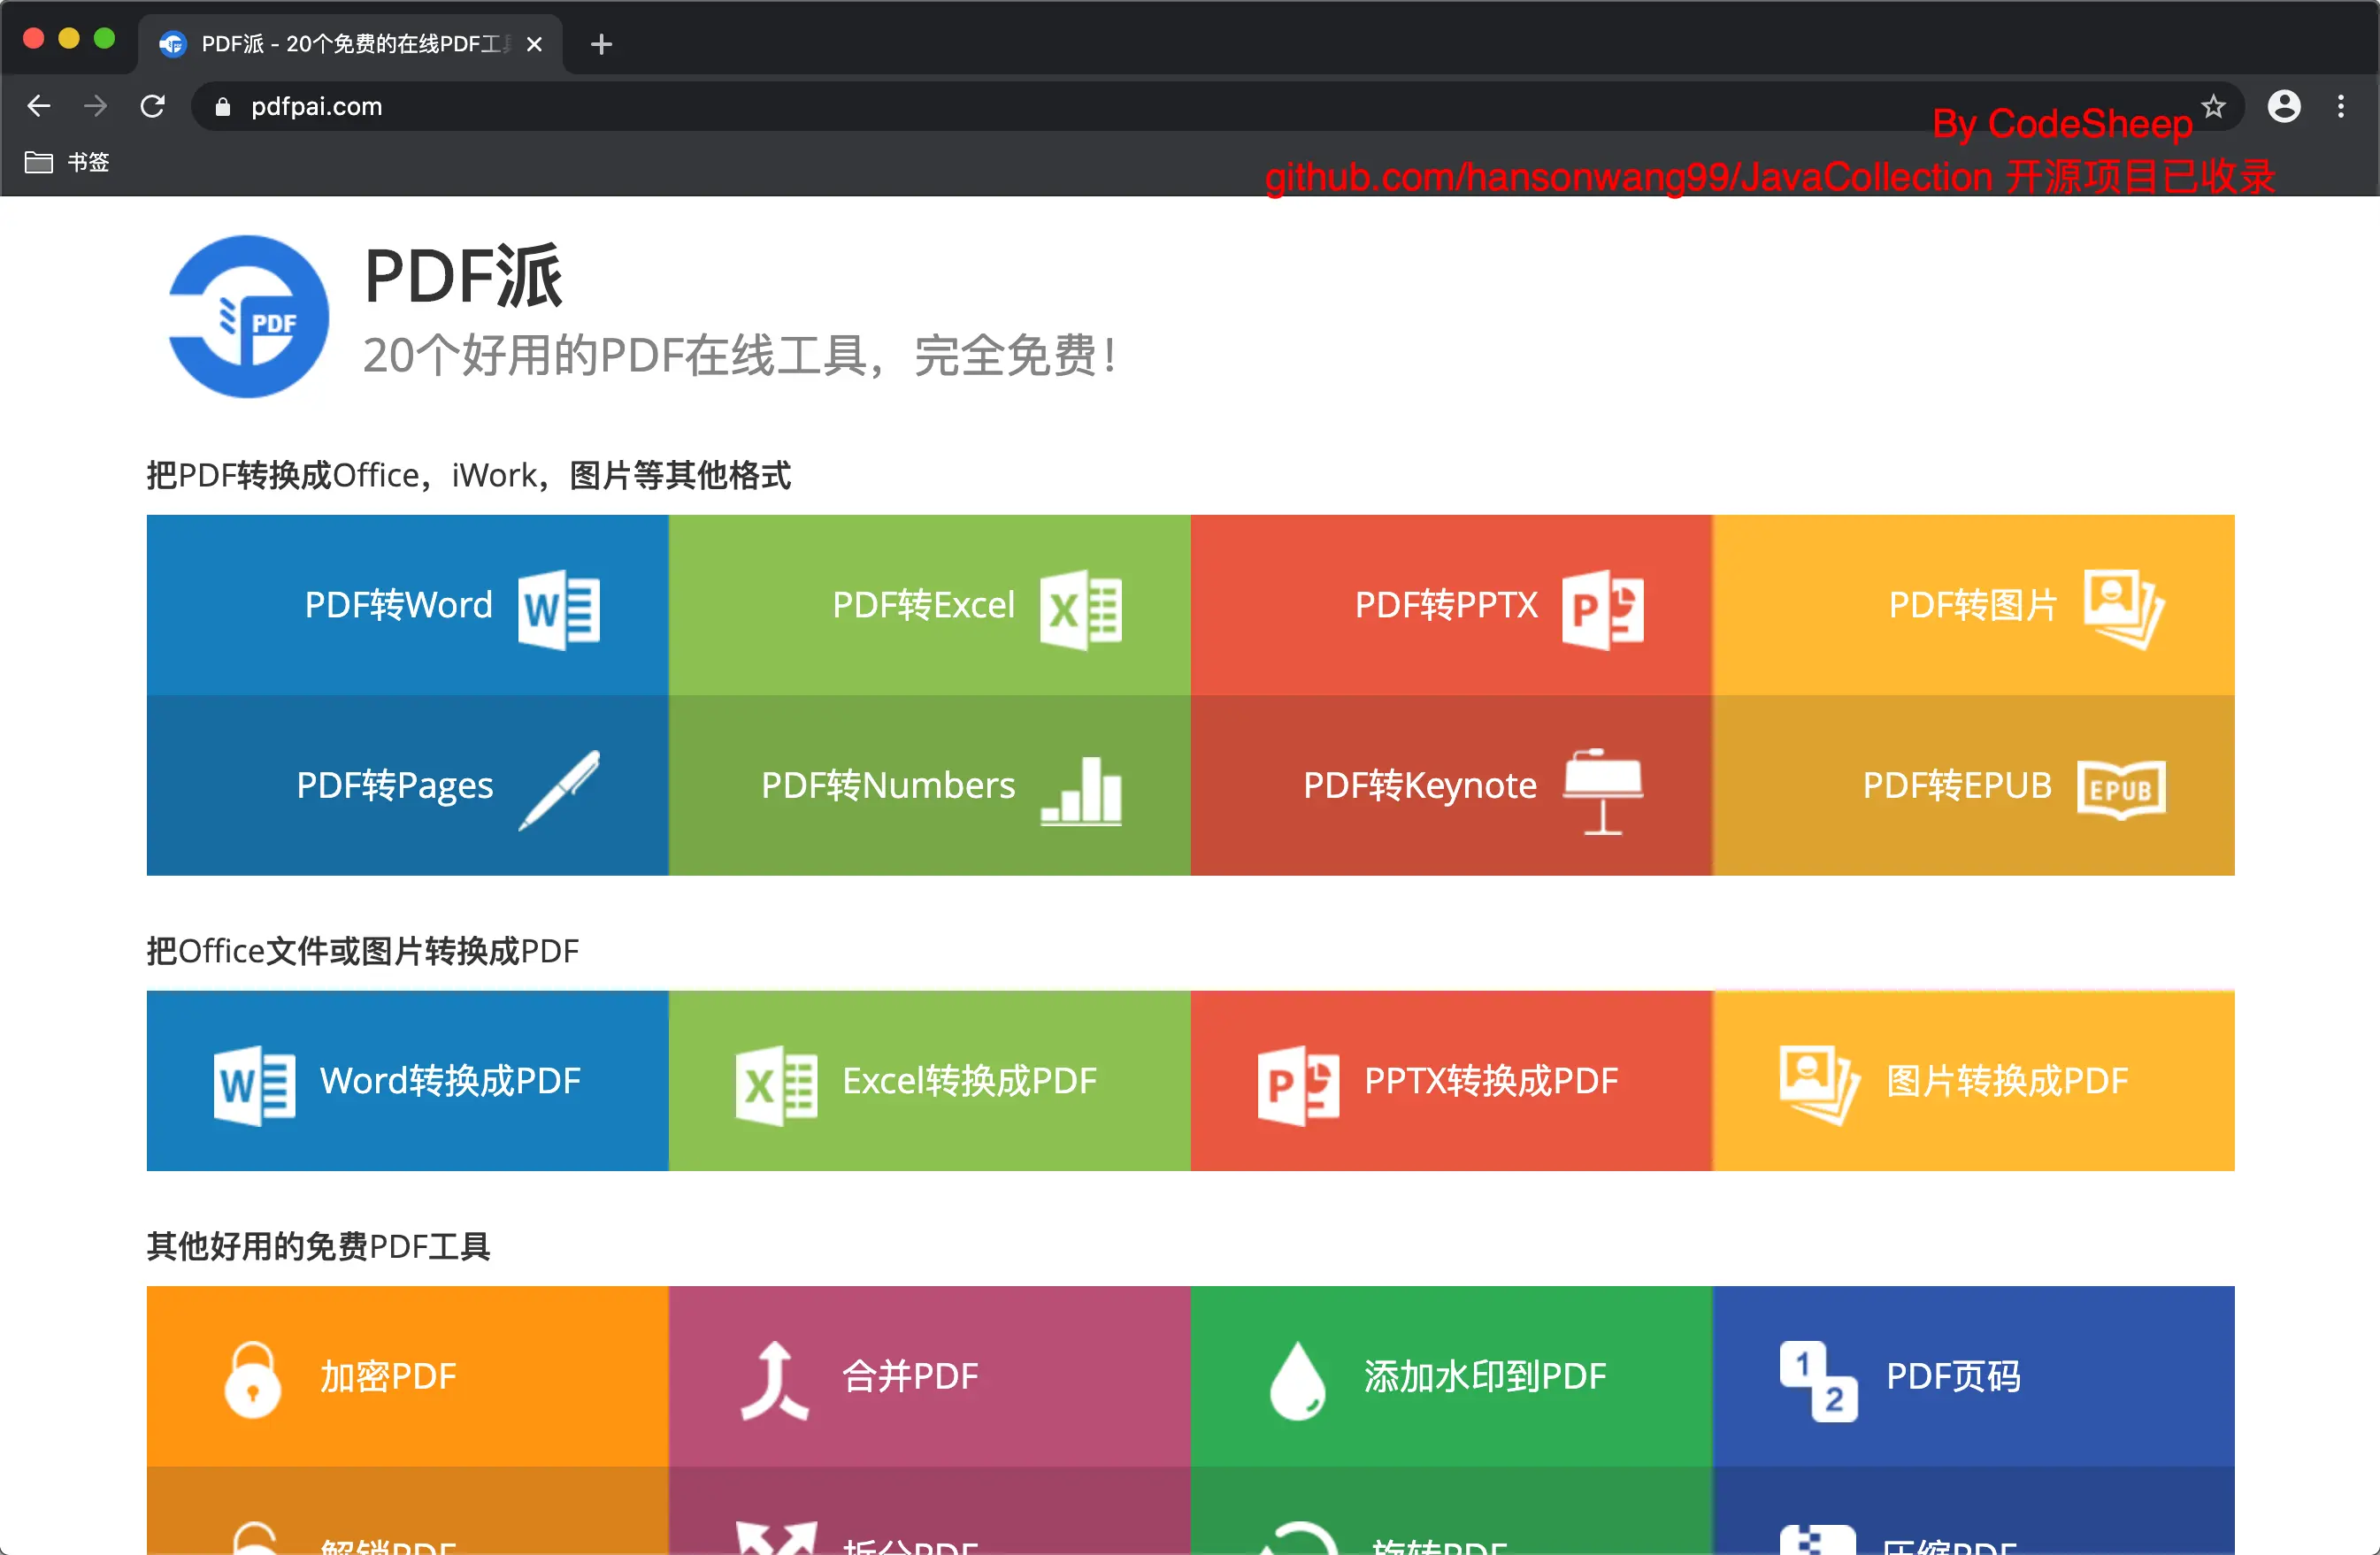Click the padlock icon for 加密PDF
The width and height of the screenshot is (2380, 1555).
pyautogui.click(x=252, y=1379)
